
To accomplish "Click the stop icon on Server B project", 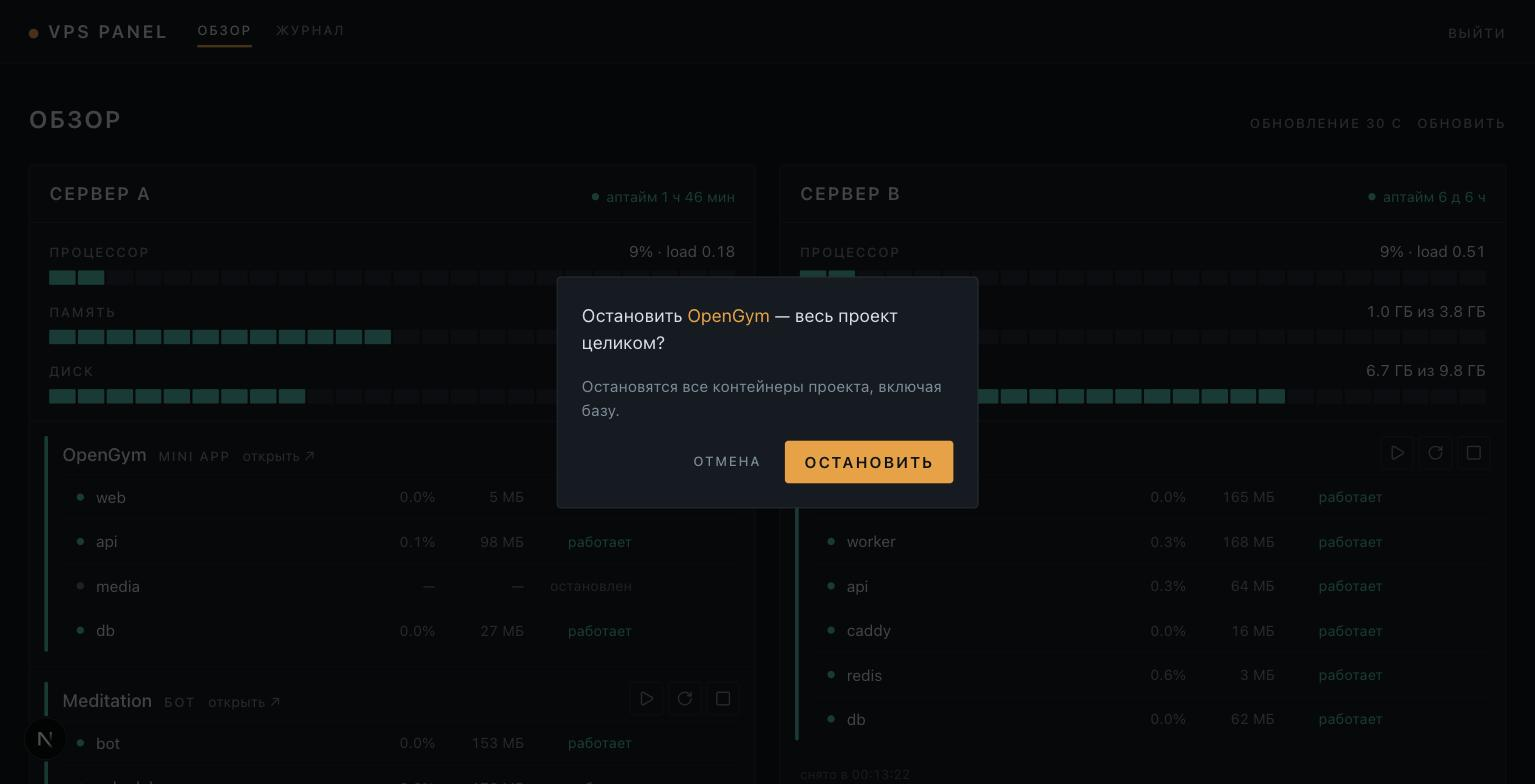I will point(1473,453).
